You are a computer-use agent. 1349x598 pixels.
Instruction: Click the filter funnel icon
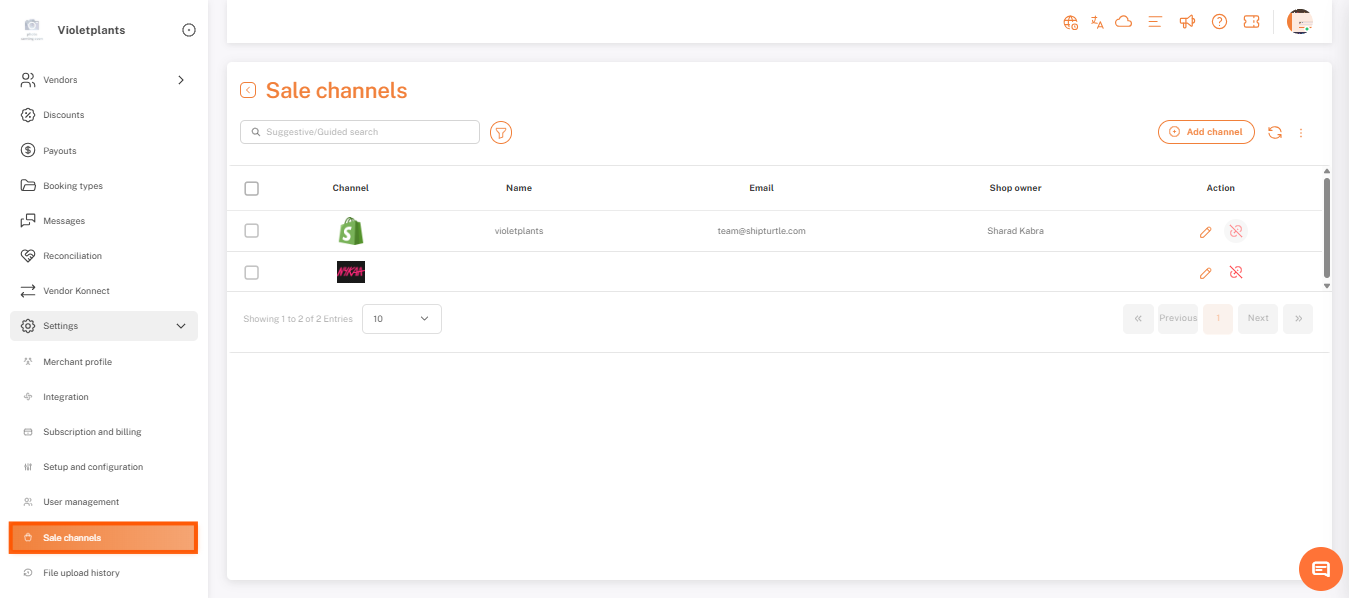[x=501, y=132]
